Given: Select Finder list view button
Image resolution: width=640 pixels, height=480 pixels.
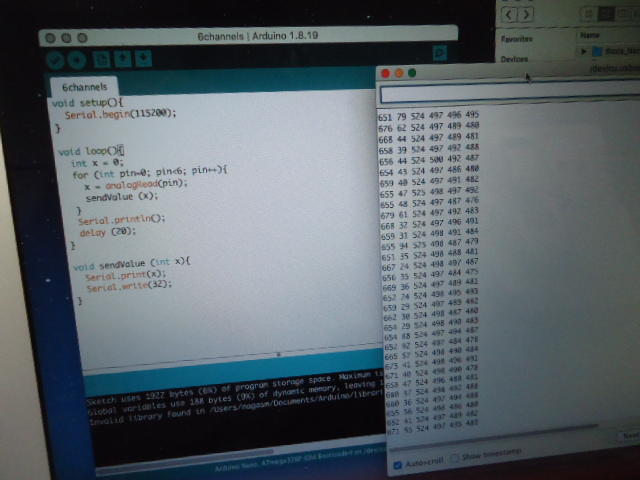Looking at the screenshot, I should (606, 14).
